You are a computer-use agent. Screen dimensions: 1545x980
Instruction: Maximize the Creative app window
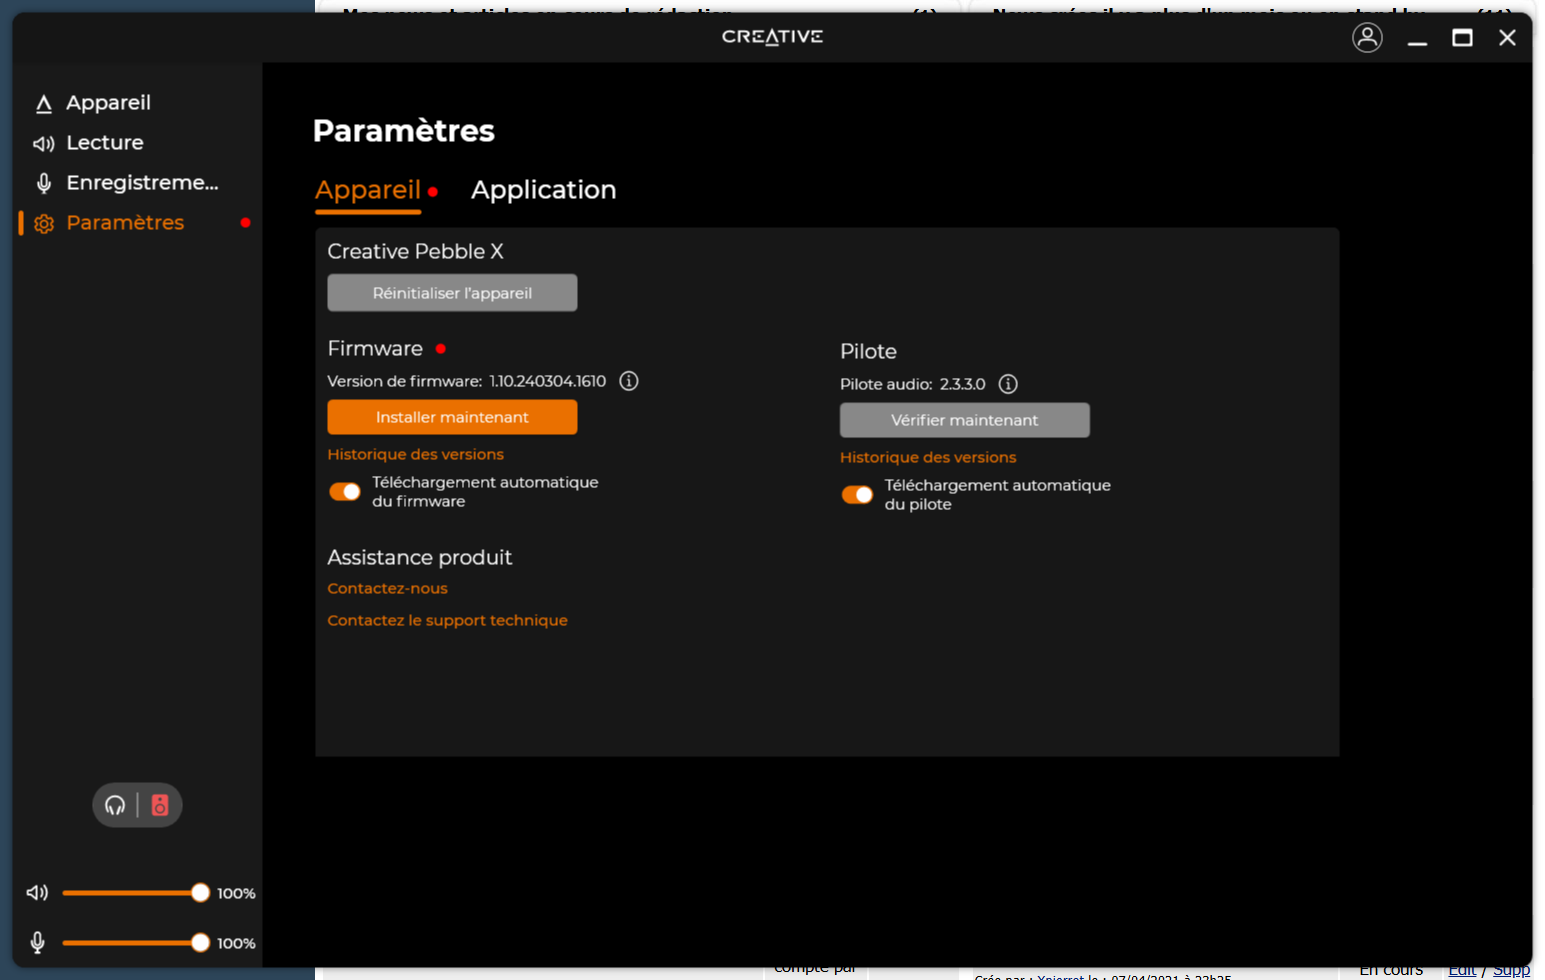tap(1462, 38)
